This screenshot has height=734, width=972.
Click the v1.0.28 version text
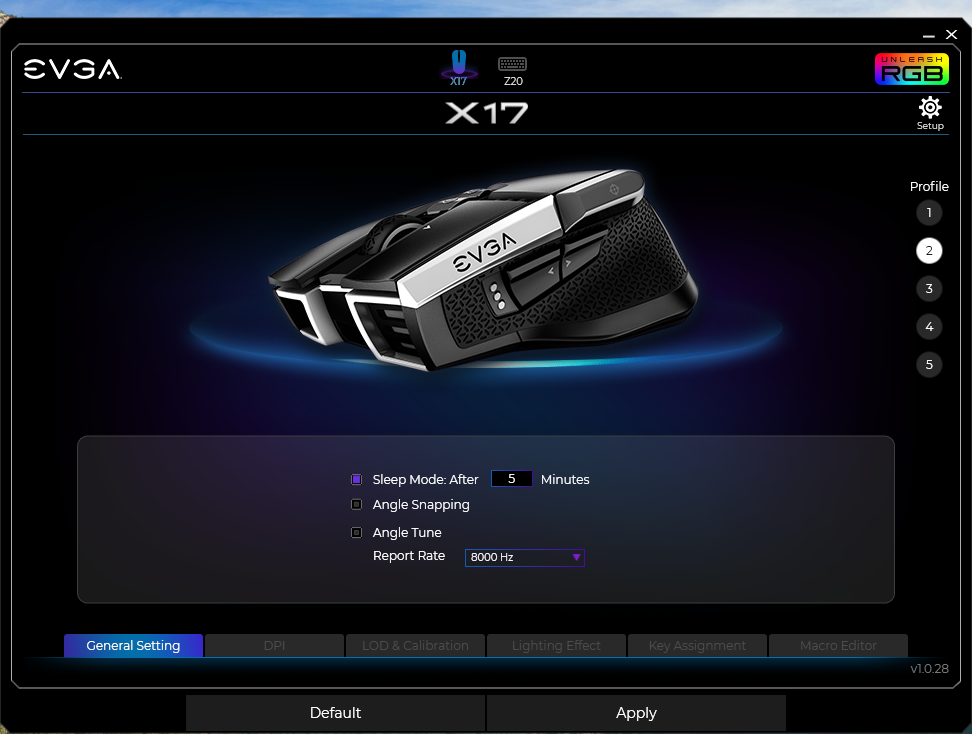click(x=929, y=668)
